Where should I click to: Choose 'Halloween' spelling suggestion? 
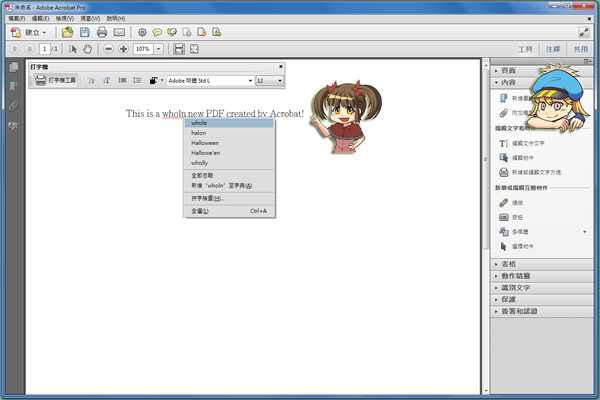click(229, 143)
